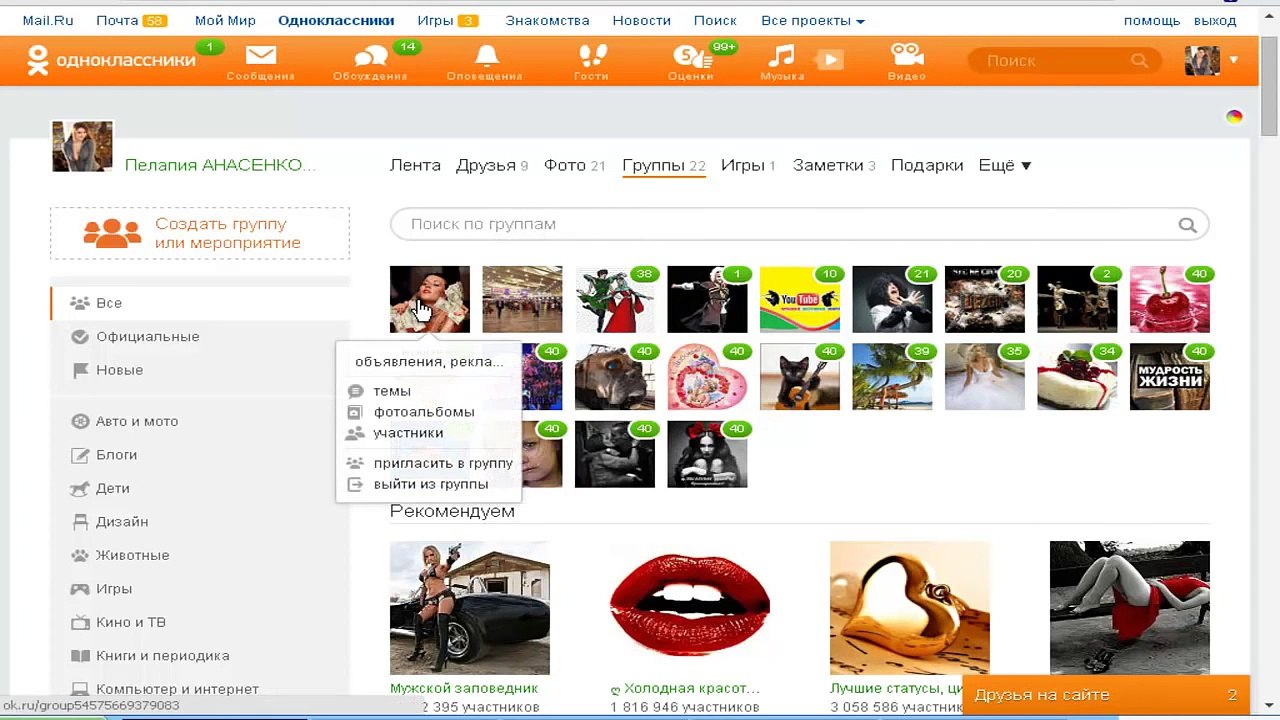Select the Все groups filter

pos(200,303)
